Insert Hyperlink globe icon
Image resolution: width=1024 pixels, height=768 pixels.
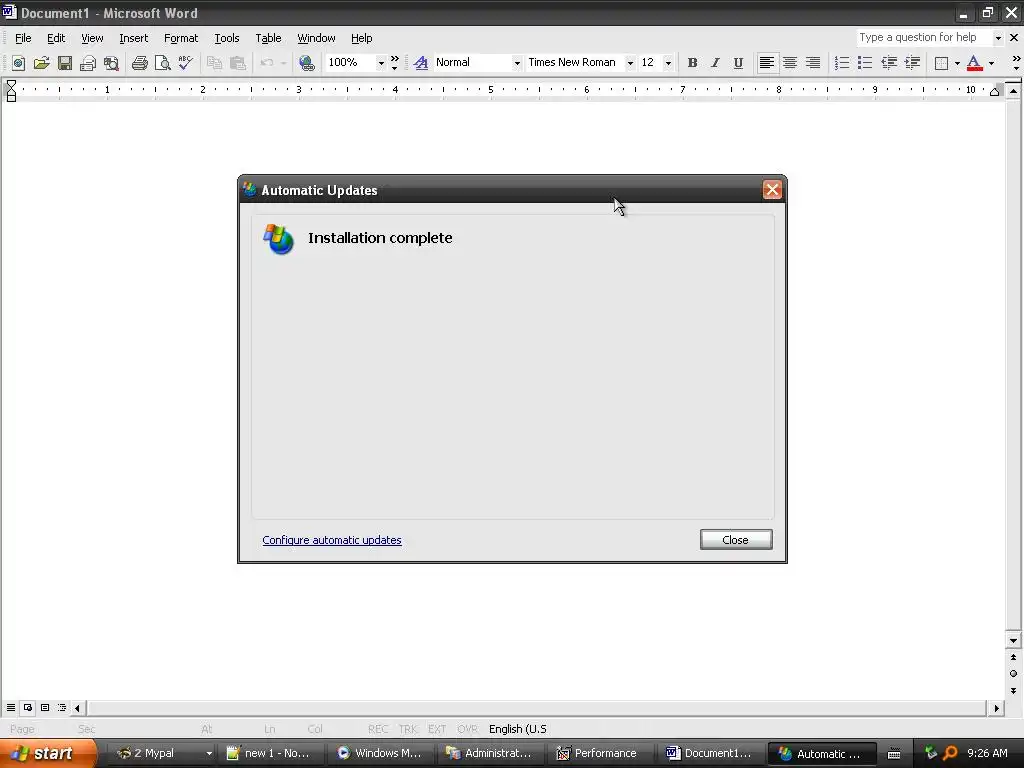(306, 63)
